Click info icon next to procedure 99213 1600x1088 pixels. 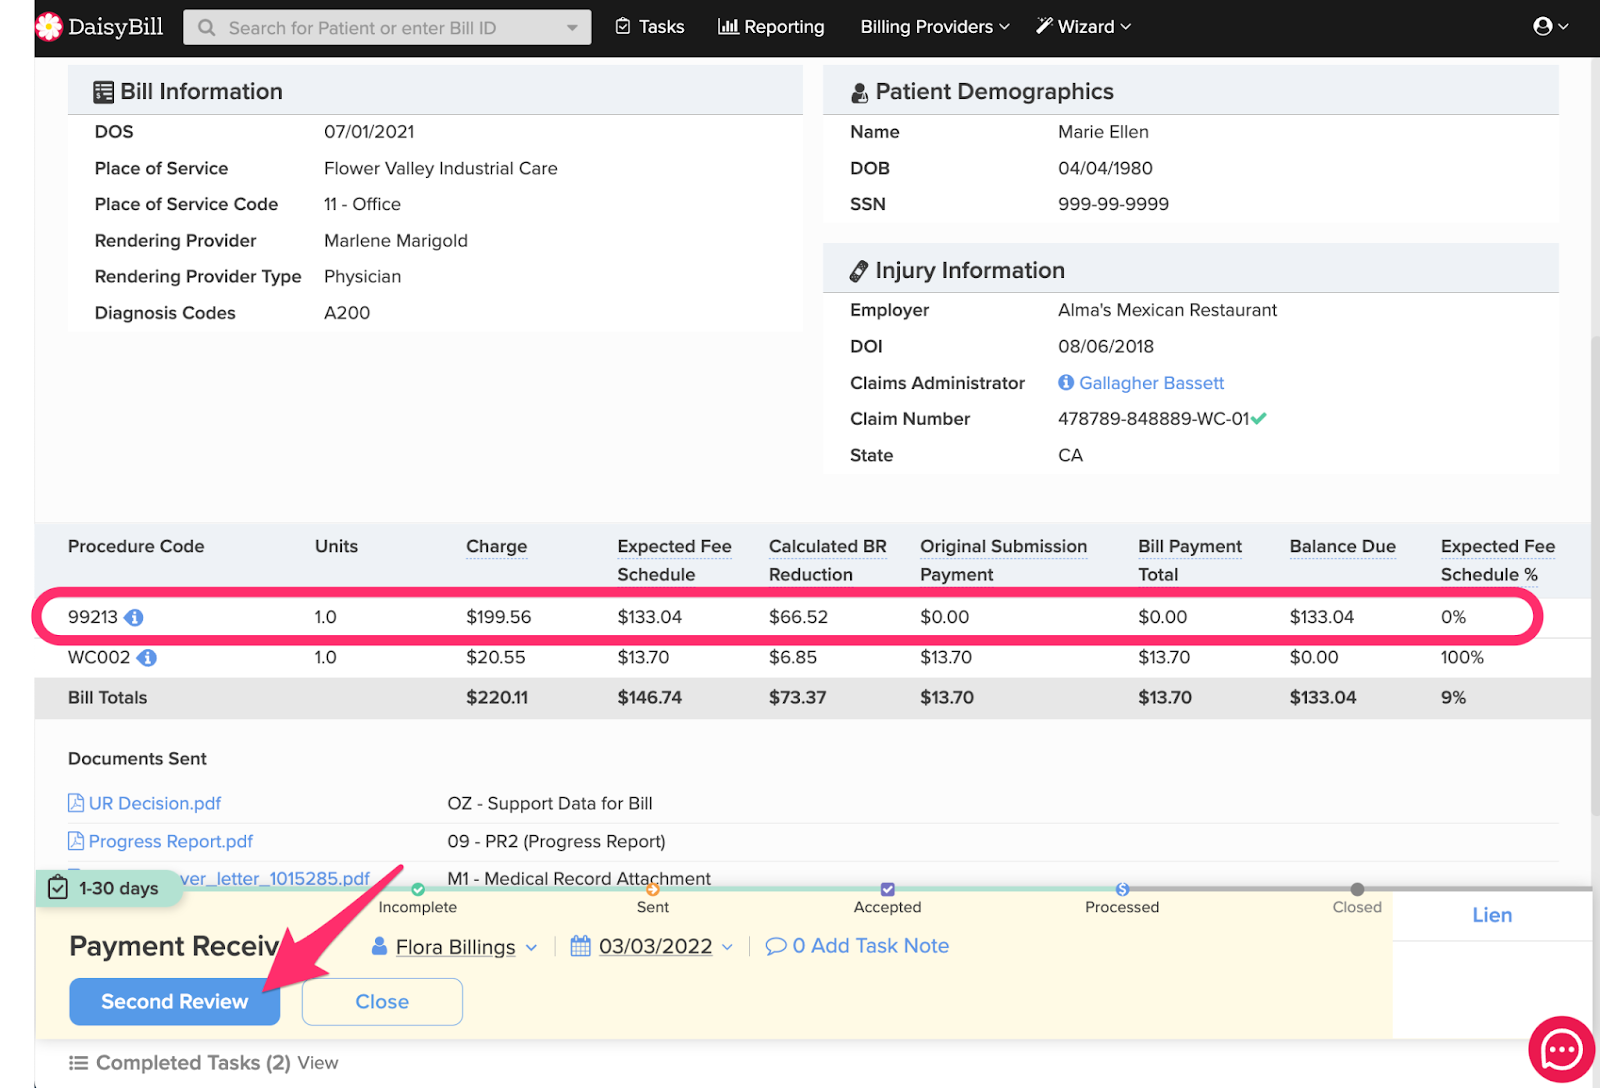pos(134,618)
